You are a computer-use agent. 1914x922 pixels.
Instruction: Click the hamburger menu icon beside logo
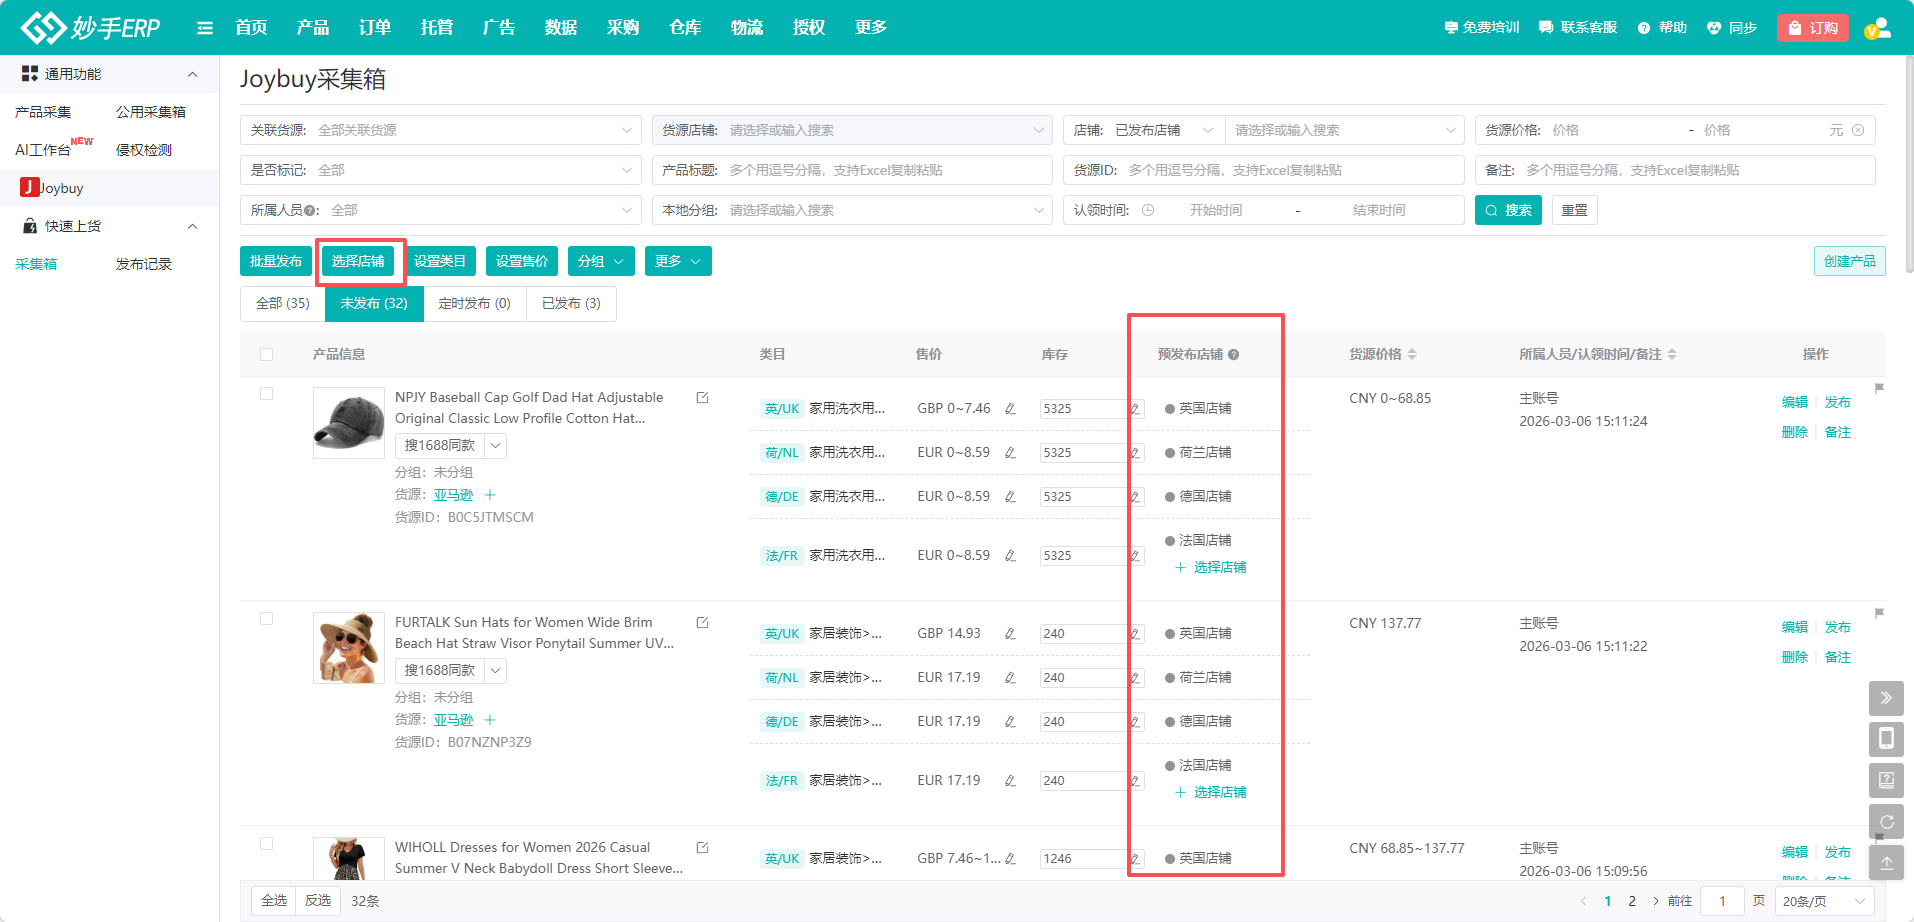tap(205, 28)
